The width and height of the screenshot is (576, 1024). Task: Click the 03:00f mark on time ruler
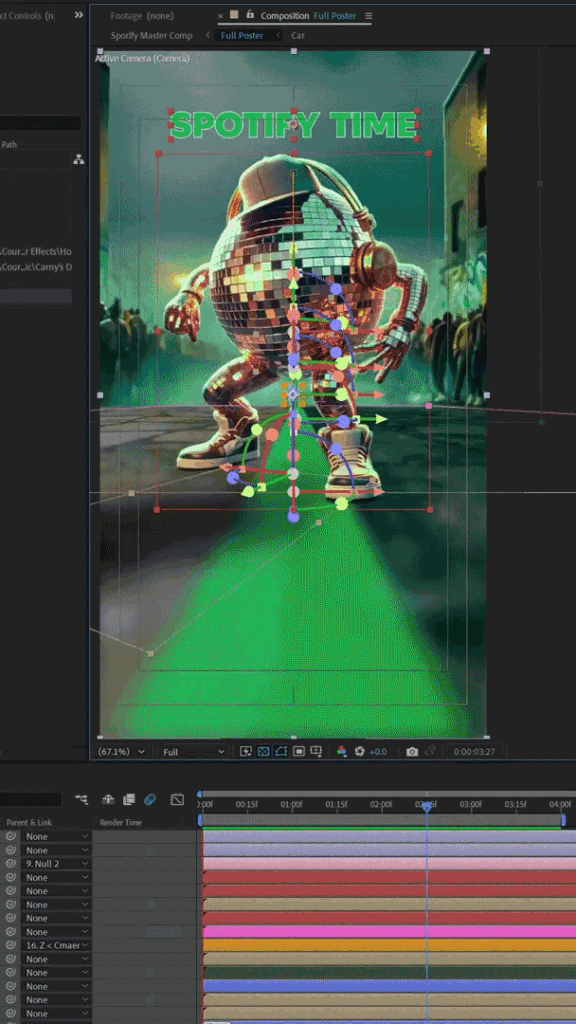[470, 805]
